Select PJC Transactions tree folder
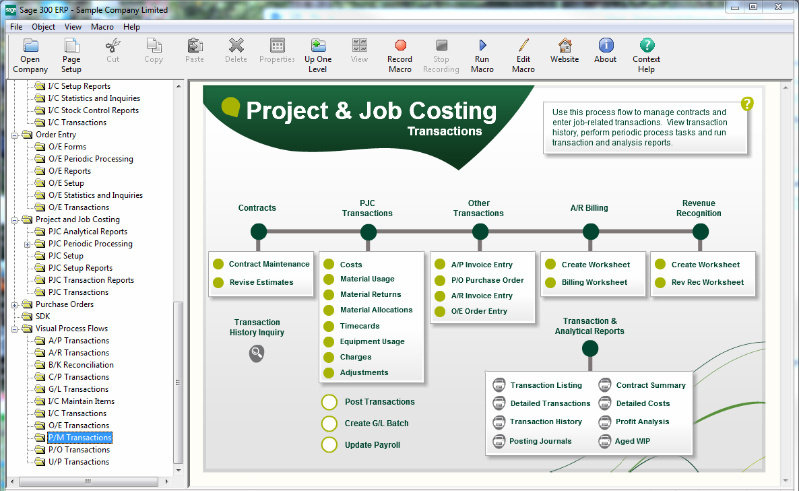799x491 pixels. (78, 292)
